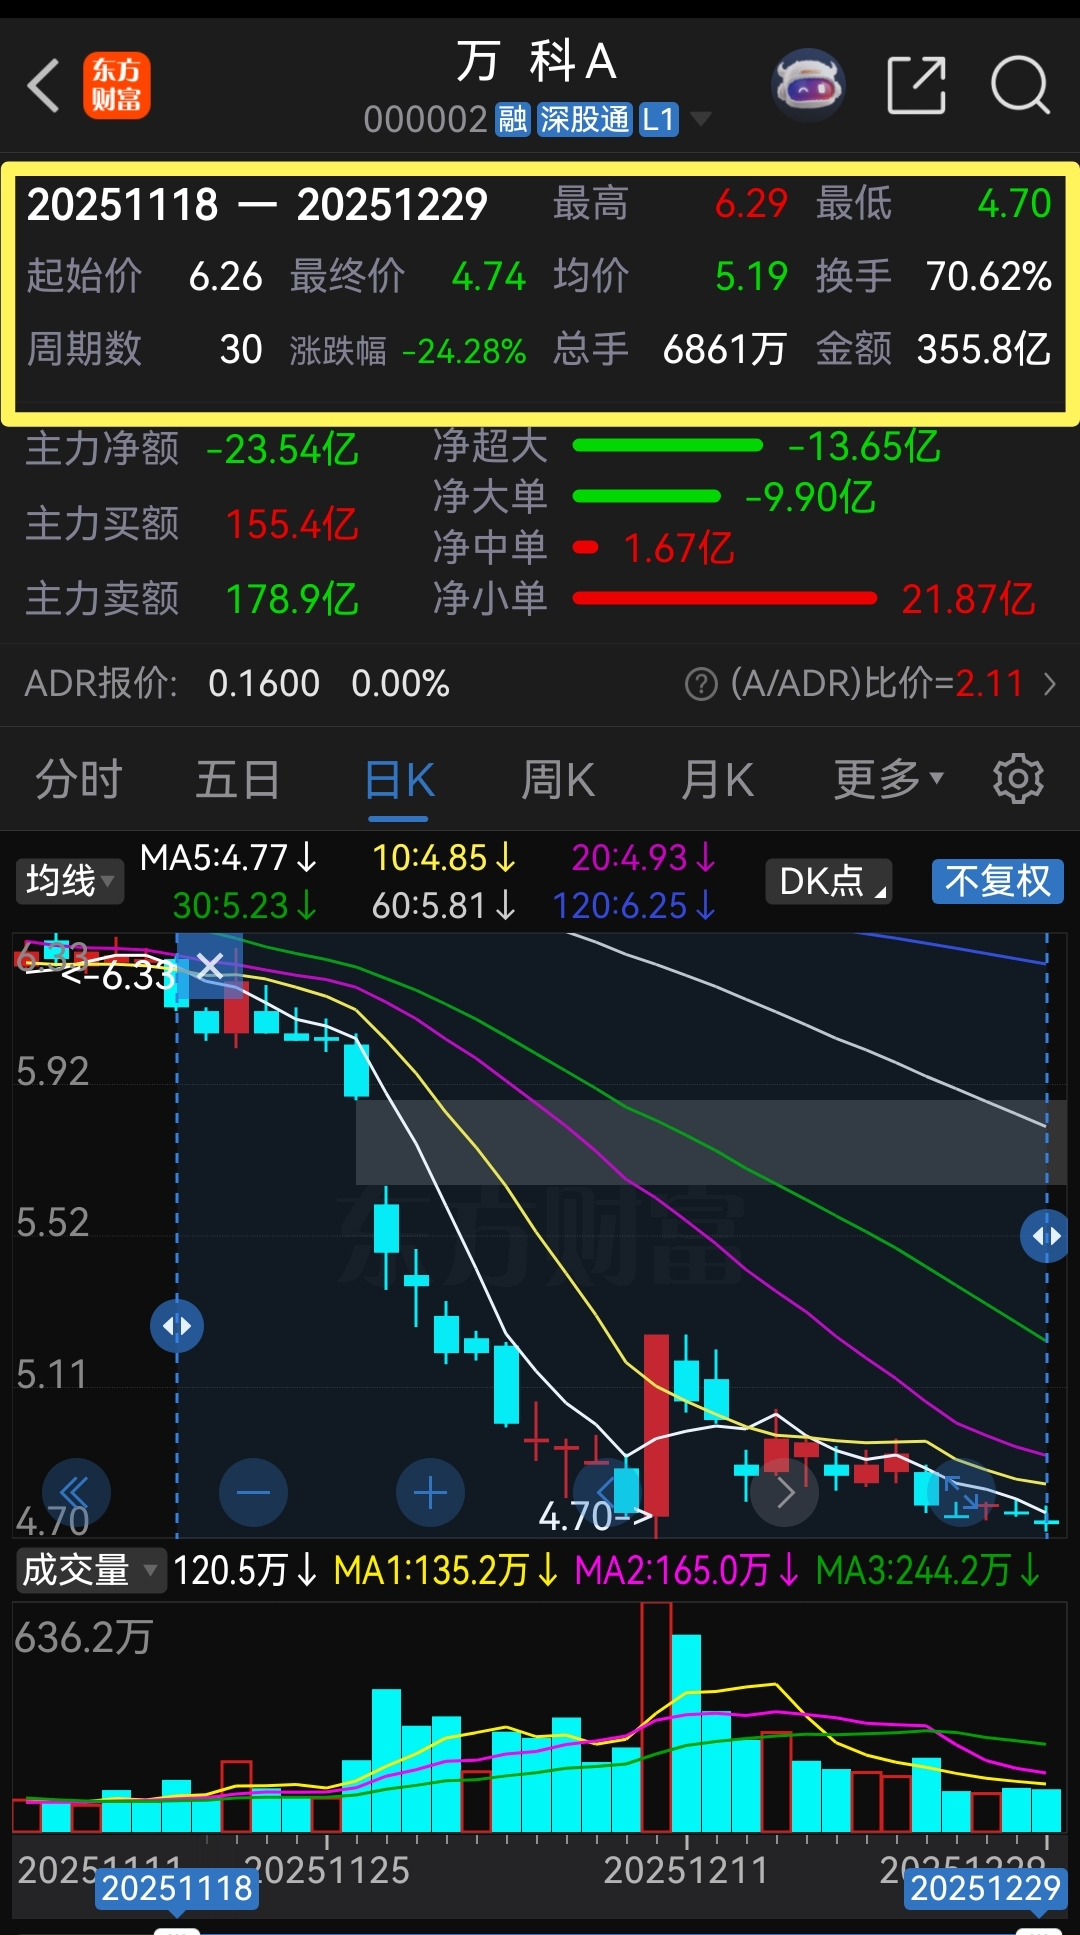Image resolution: width=1080 pixels, height=1935 pixels.
Task: Toggle 不复权 adjustment mode
Action: (x=998, y=881)
